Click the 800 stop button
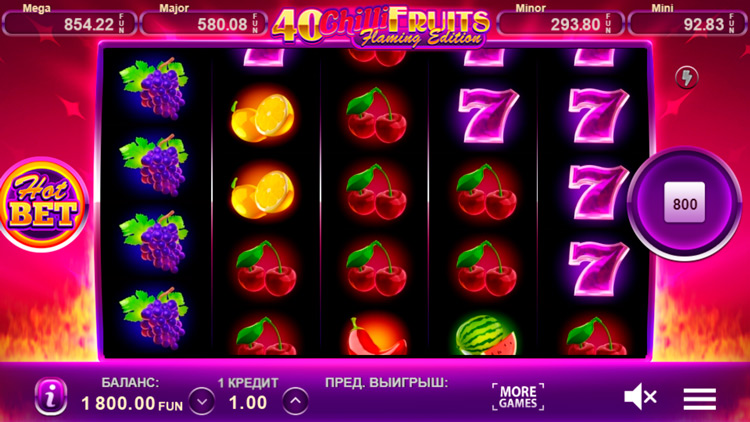Viewport: 750px width, 422px height. pyautogui.click(x=684, y=203)
